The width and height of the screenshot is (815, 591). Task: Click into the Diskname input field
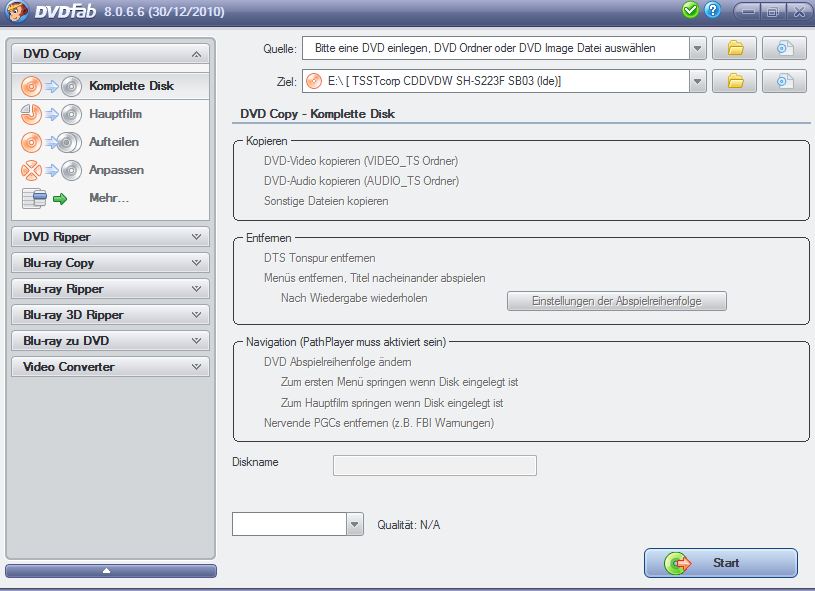[435, 465]
